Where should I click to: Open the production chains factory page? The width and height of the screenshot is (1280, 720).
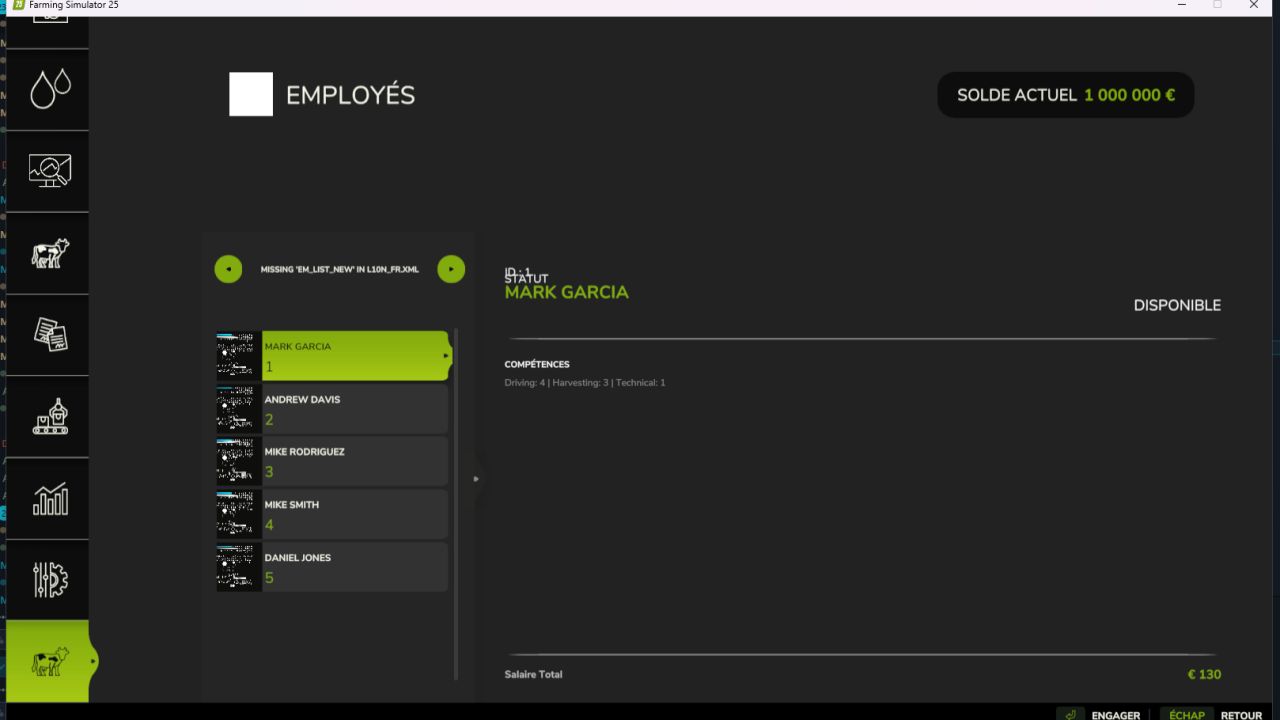[49, 417]
